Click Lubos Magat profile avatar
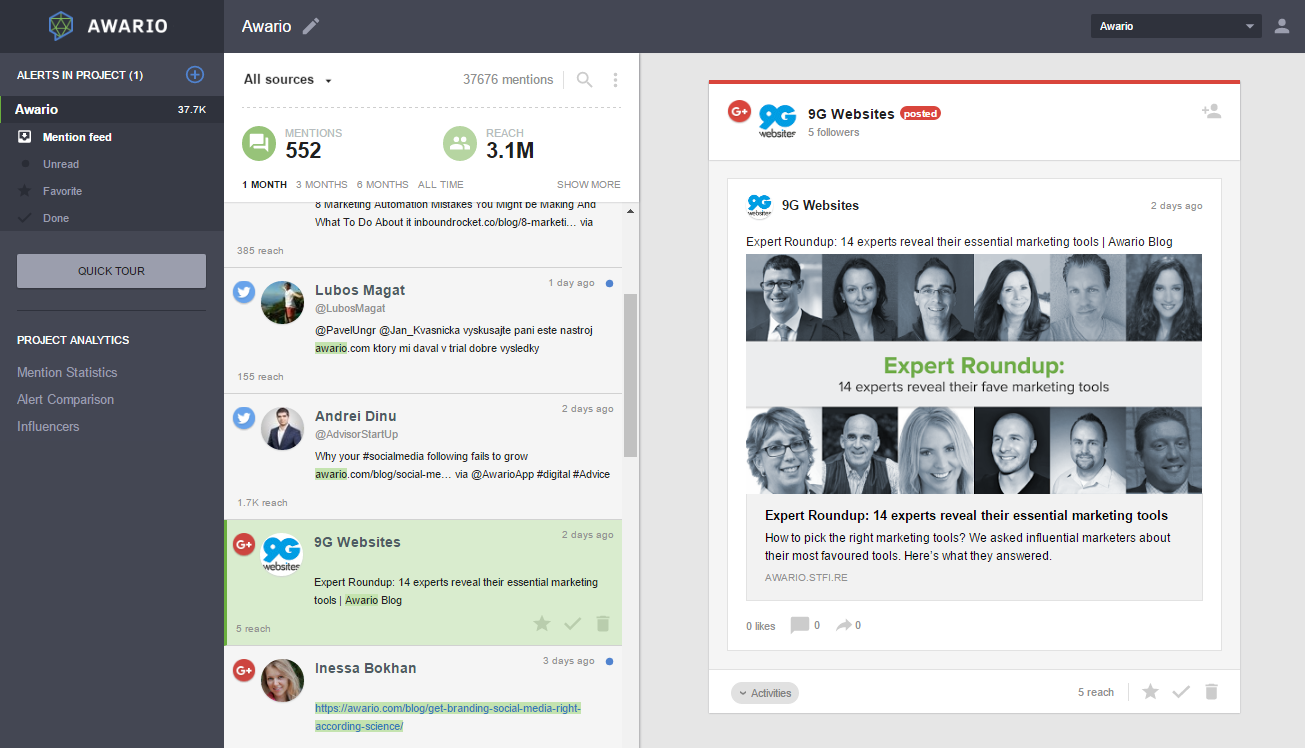Viewport: 1305px width, 748px height. [x=282, y=303]
